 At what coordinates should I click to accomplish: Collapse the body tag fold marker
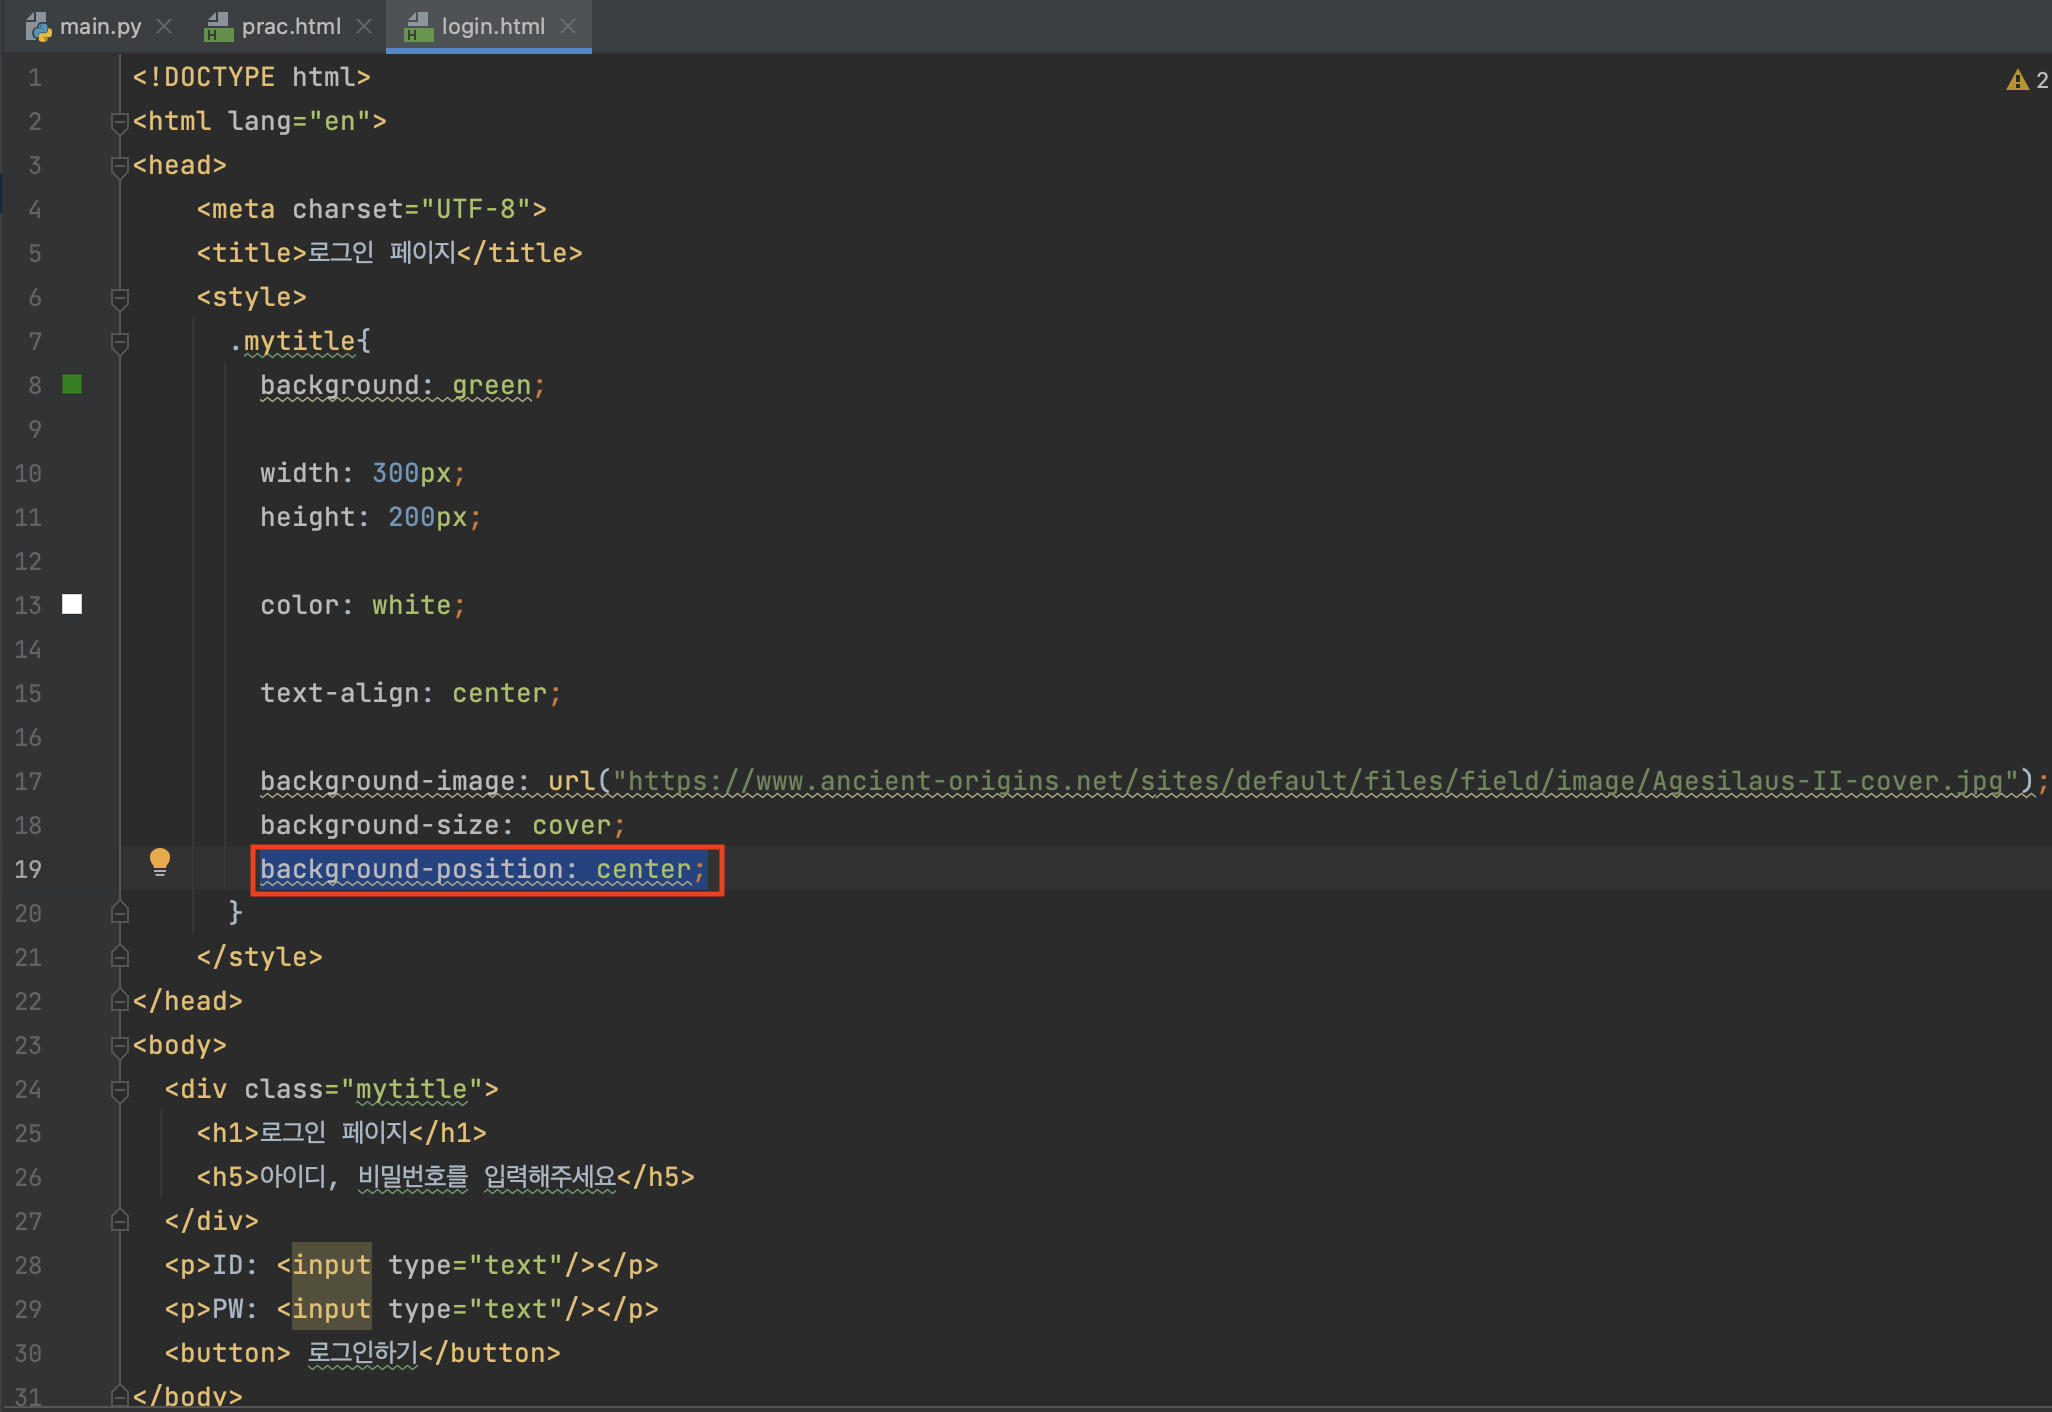click(120, 1046)
